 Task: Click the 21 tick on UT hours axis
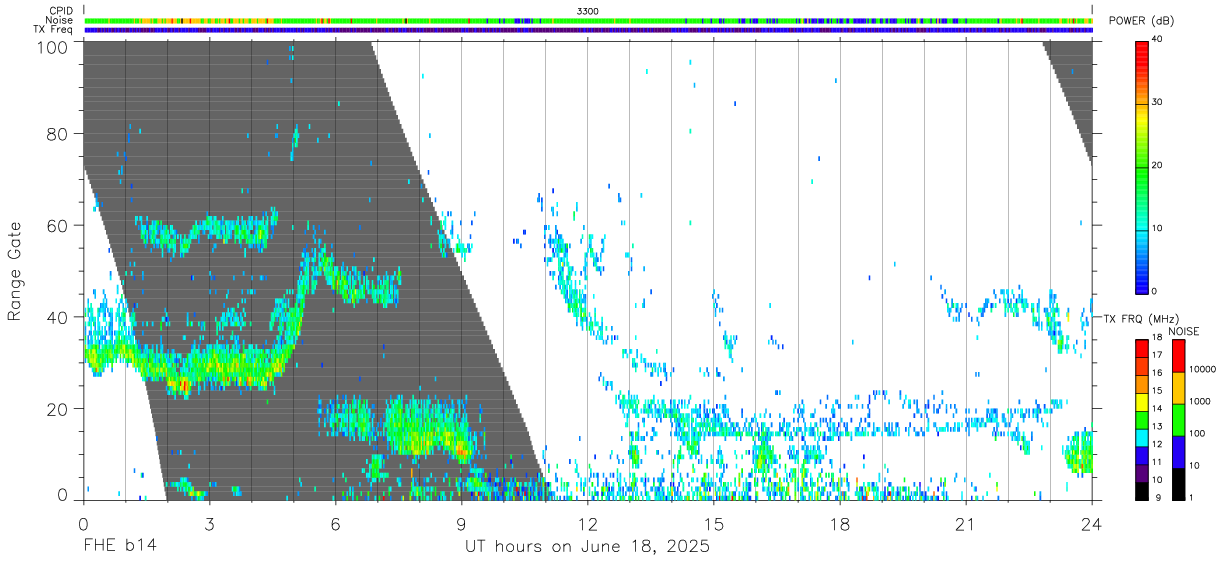coord(965,524)
